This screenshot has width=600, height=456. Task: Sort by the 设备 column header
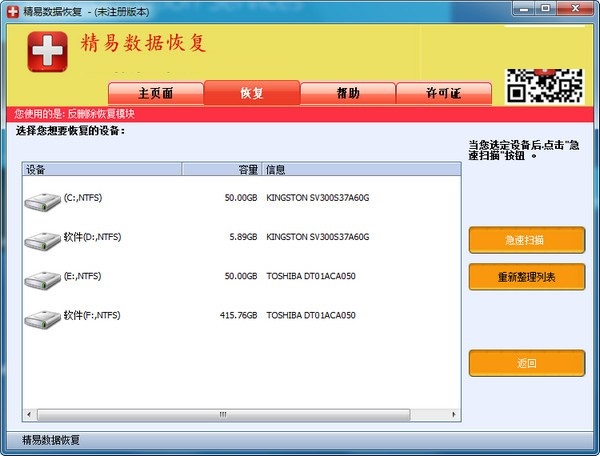102,169
